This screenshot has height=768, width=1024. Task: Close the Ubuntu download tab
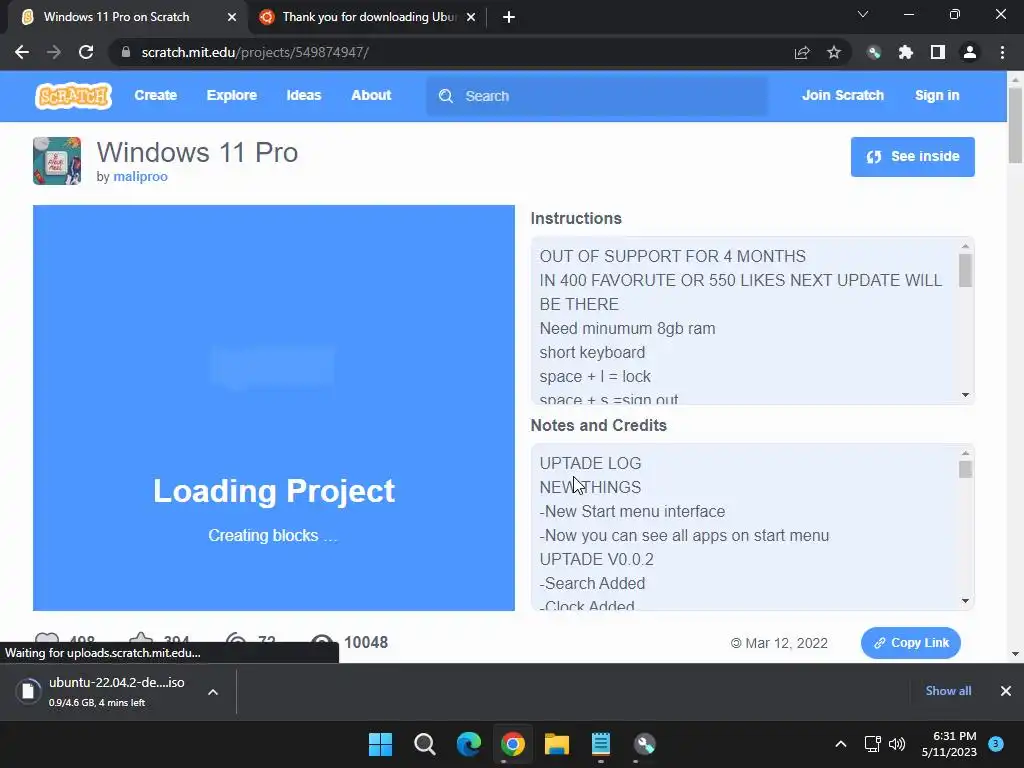pos(471,17)
